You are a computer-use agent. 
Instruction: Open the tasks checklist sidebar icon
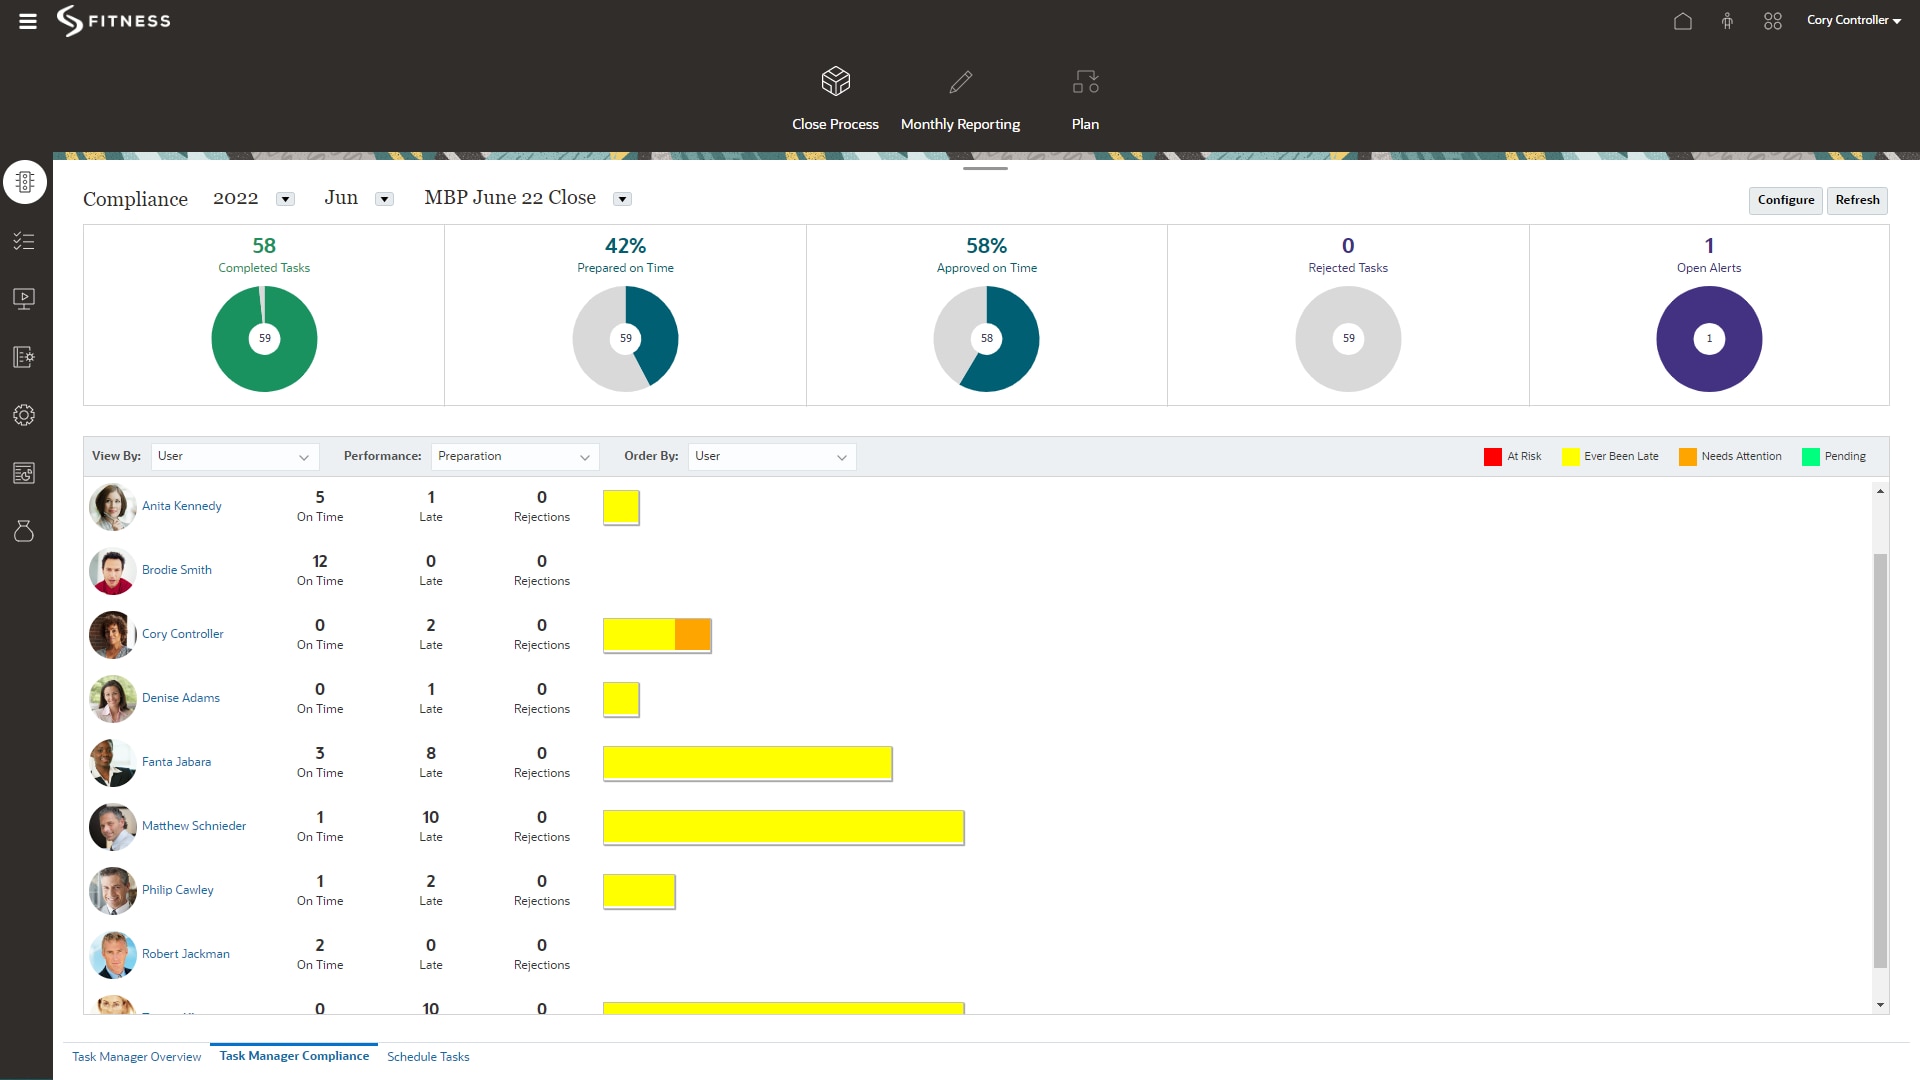[24, 241]
